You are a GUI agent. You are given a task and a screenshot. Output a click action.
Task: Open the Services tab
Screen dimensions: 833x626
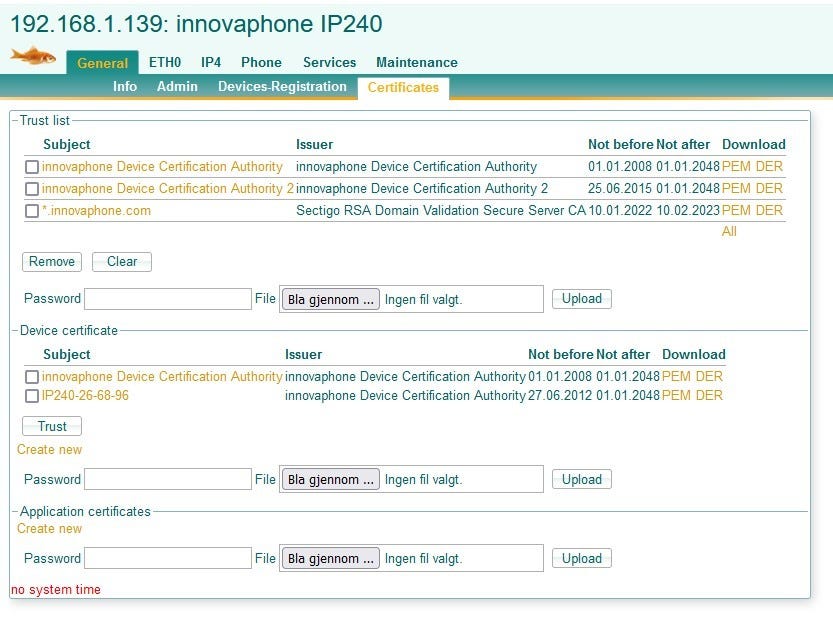pyautogui.click(x=329, y=62)
